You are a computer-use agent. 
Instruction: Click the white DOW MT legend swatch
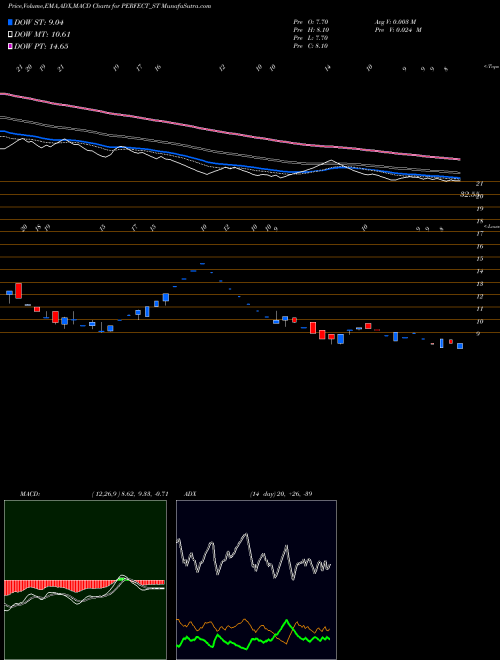click(x=11, y=35)
